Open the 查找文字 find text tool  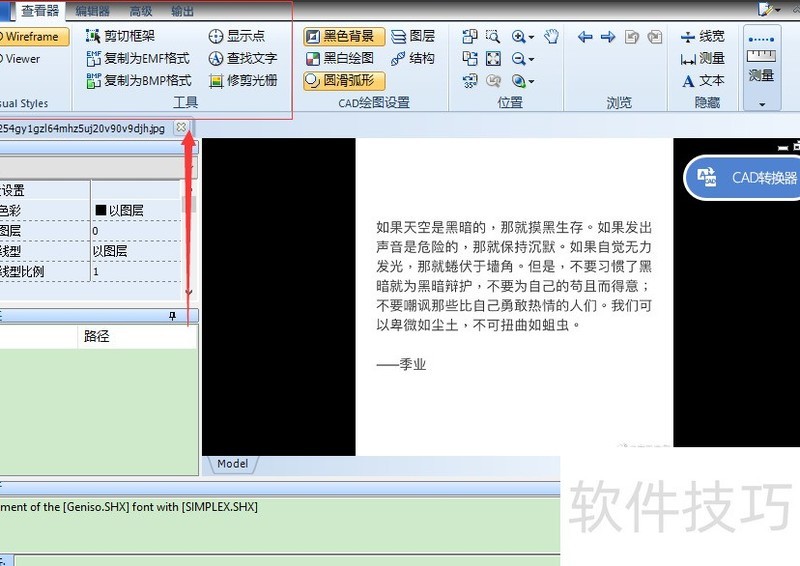pyautogui.click(x=243, y=58)
